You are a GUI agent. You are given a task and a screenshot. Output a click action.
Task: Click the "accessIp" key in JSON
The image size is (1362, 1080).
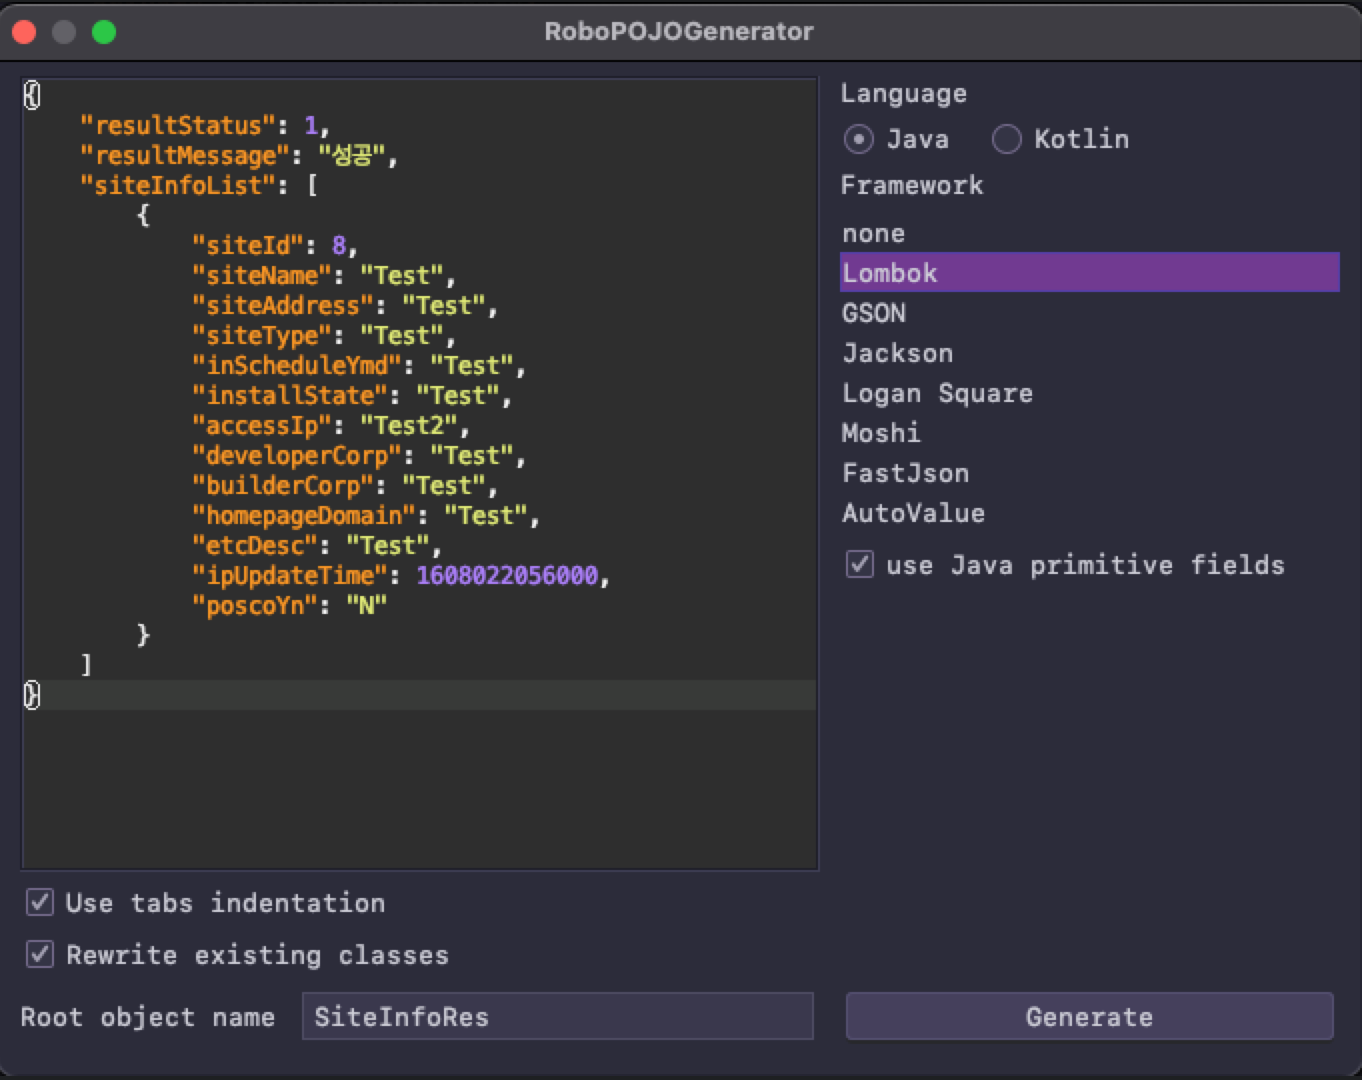click(x=262, y=425)
